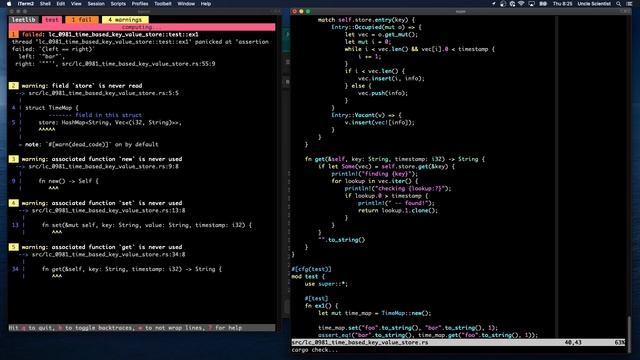Viewport: 640px width, 360px height.
Task: Open the iTerm2 application menu
Action: coord(26,4)
